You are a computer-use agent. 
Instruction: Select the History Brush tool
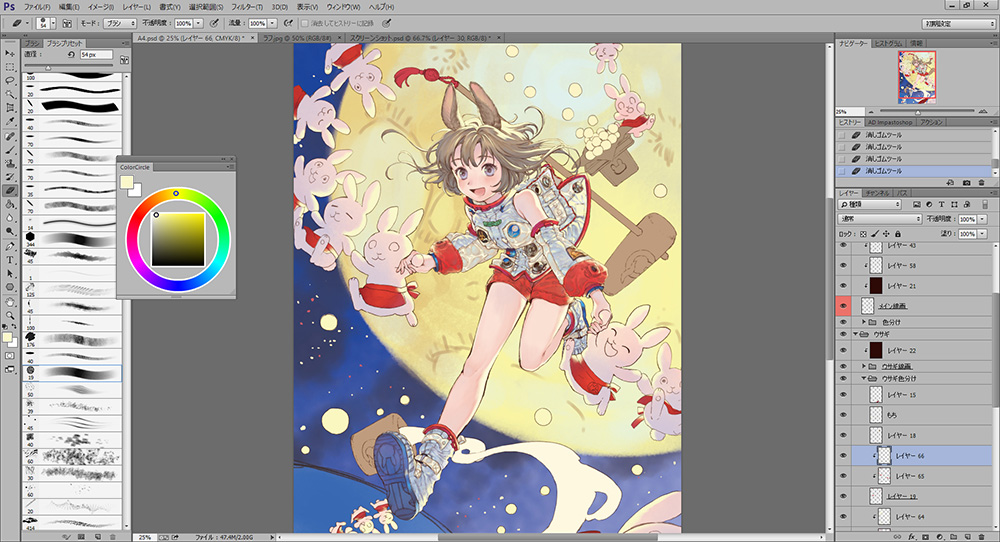pos(10,177)
